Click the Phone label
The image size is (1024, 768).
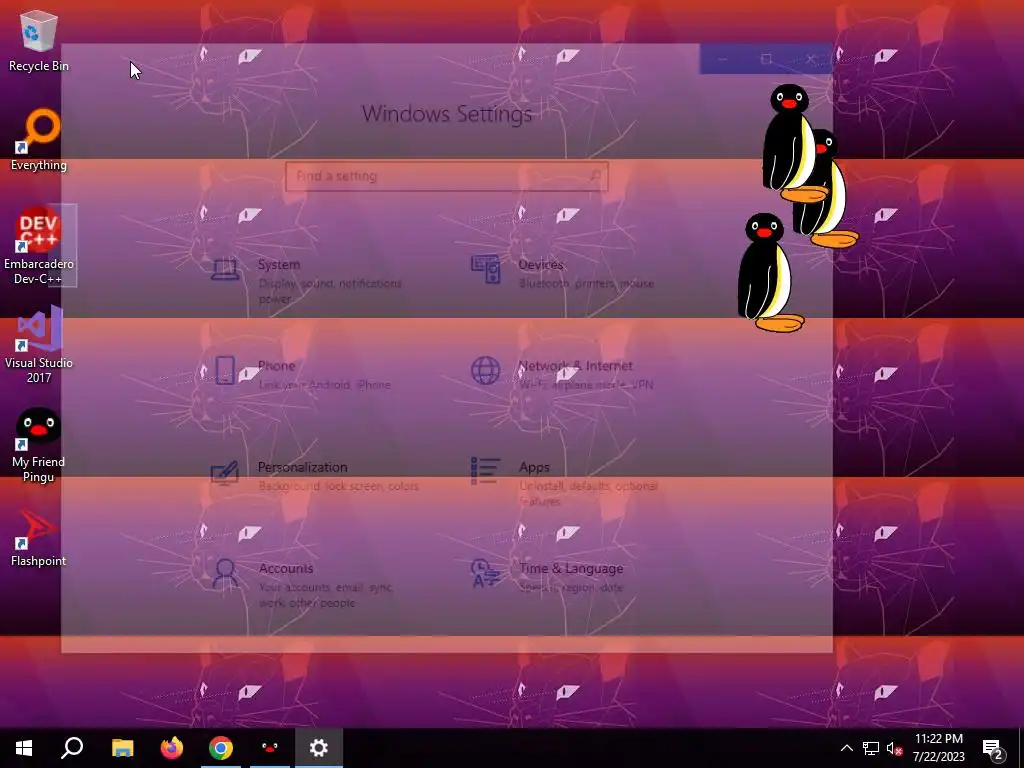276,366
